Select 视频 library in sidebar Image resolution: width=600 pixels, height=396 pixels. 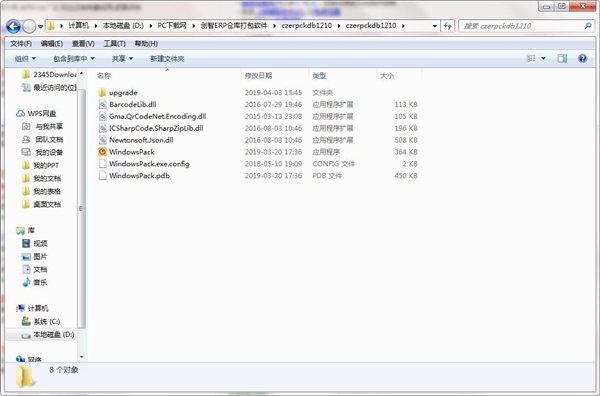34,243
